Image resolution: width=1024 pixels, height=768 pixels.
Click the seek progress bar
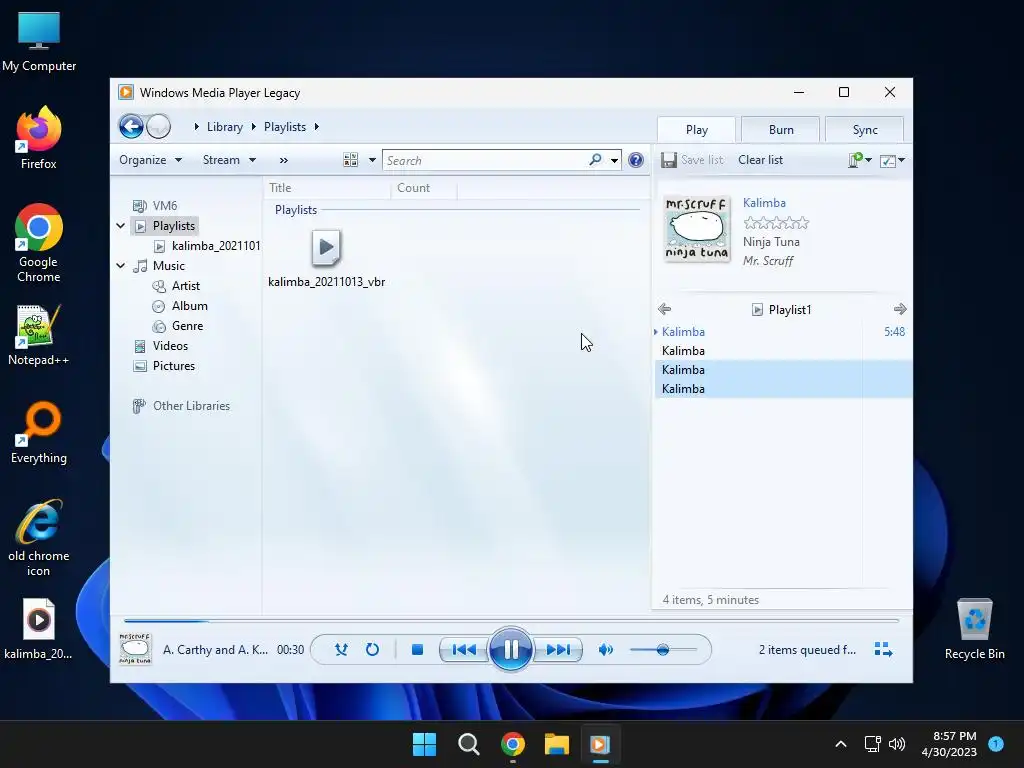(x=511, y=620)
